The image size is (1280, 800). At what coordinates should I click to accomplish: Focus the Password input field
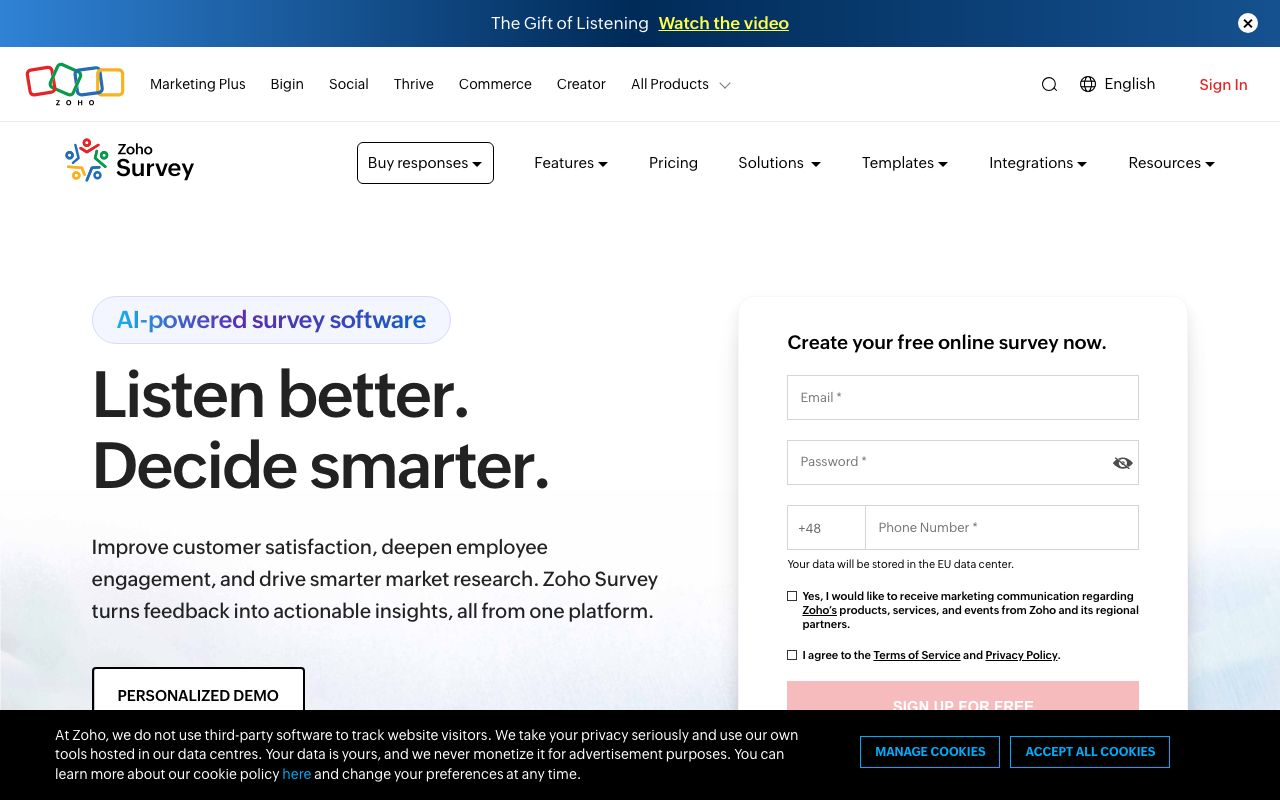coord(963,463)
